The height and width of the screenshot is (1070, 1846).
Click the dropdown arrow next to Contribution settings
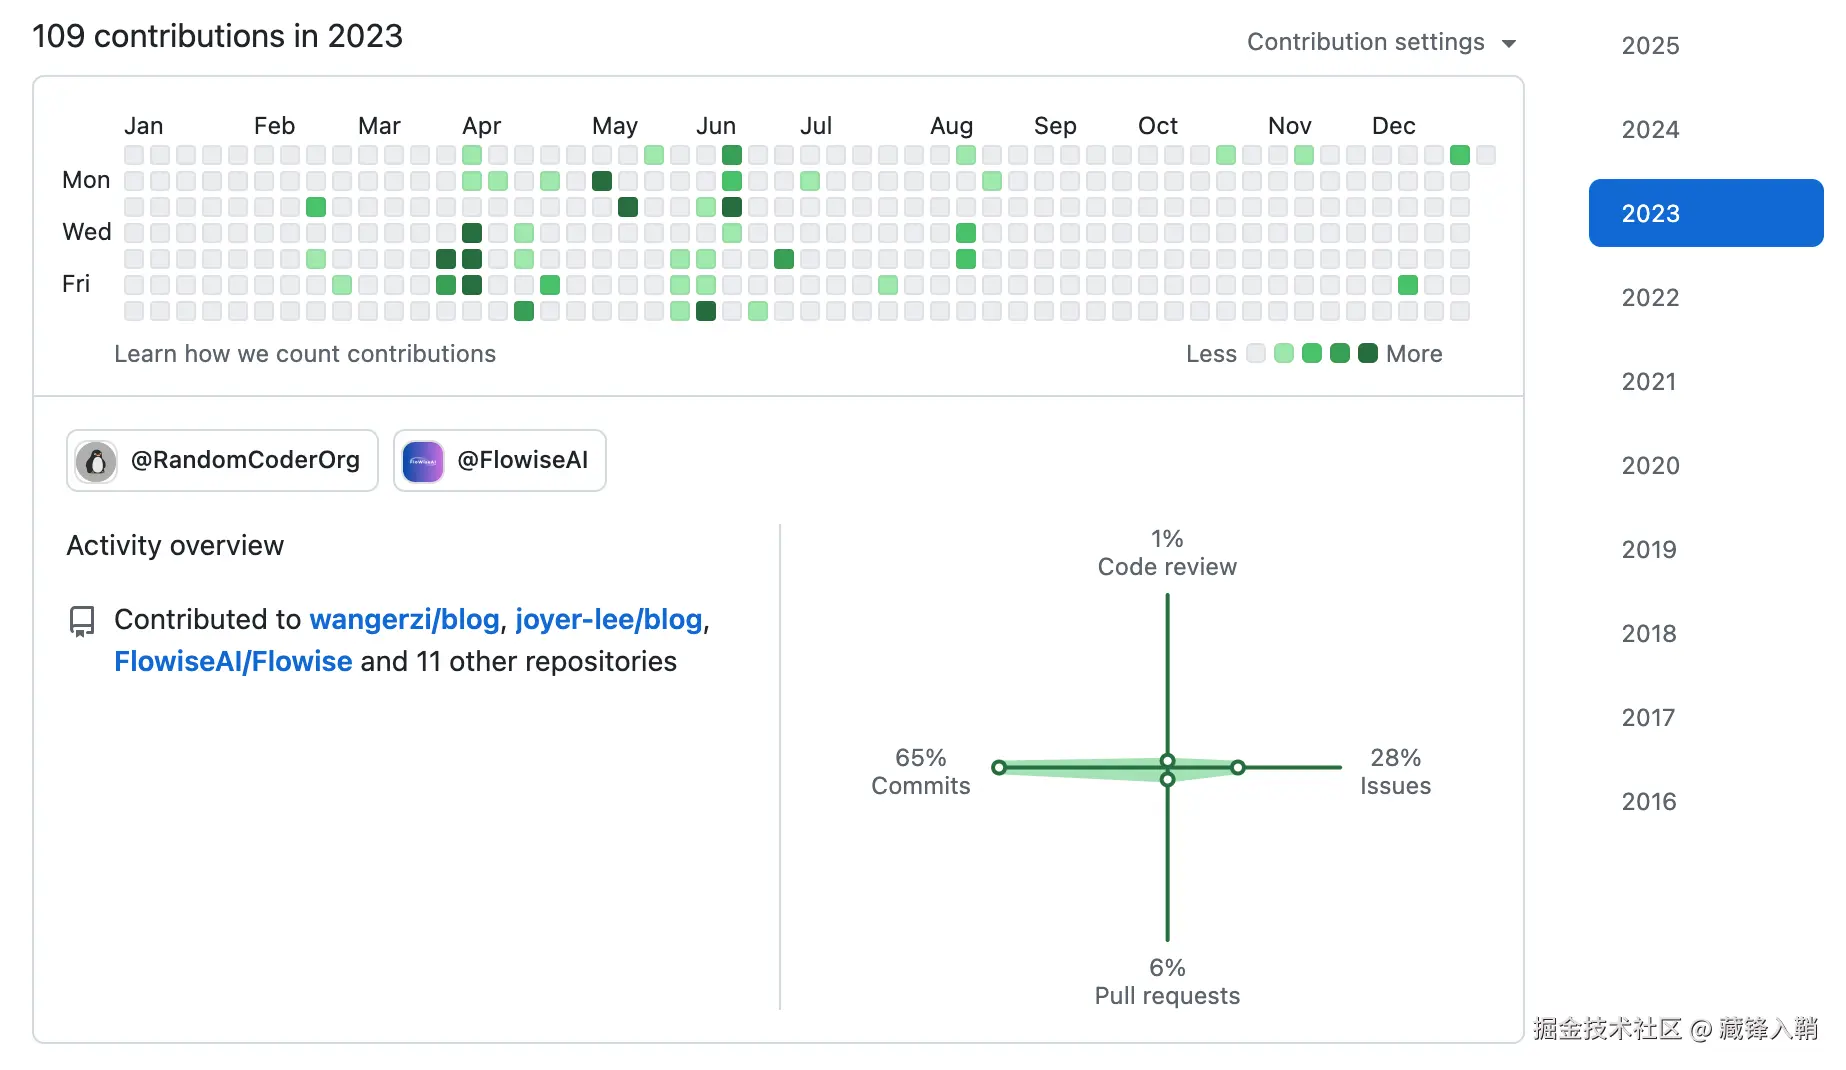1509,43
